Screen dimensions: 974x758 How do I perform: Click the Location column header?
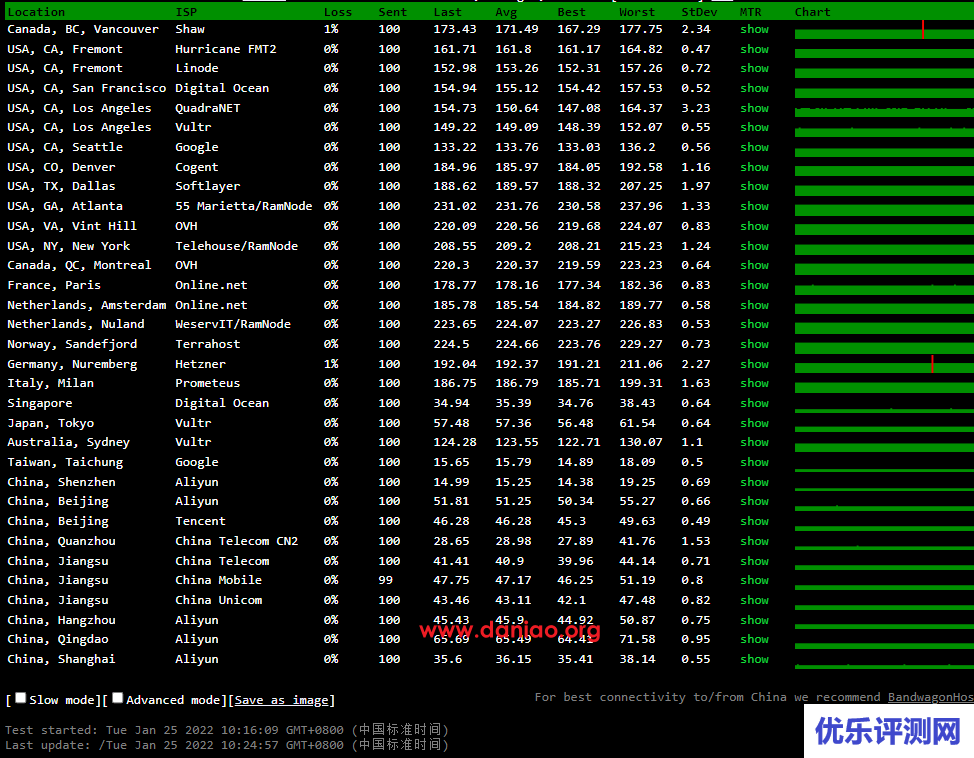point(36,12)
